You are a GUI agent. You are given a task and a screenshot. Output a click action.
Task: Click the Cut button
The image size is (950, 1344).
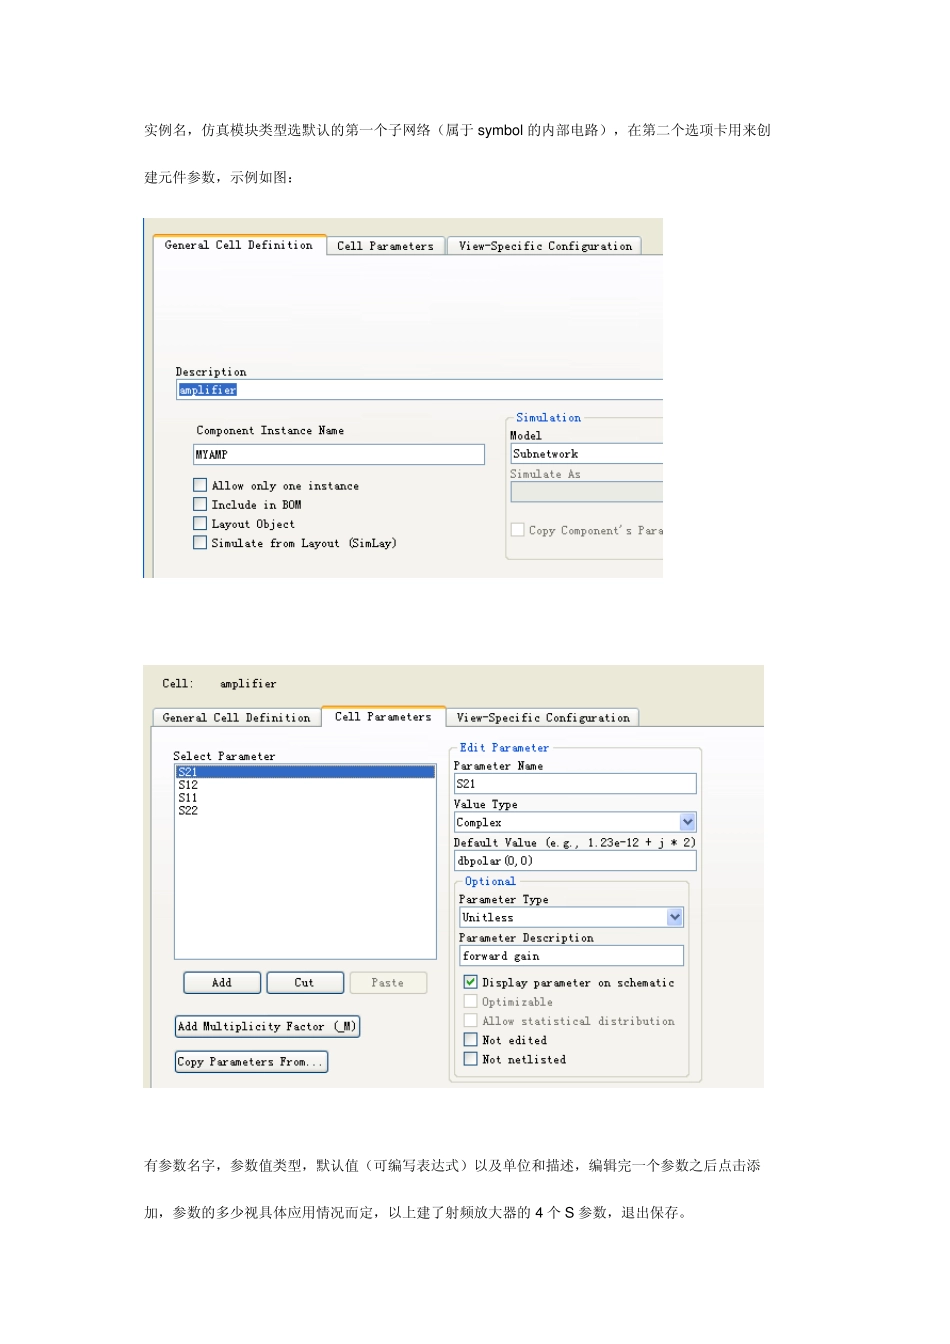pos(305,983)
